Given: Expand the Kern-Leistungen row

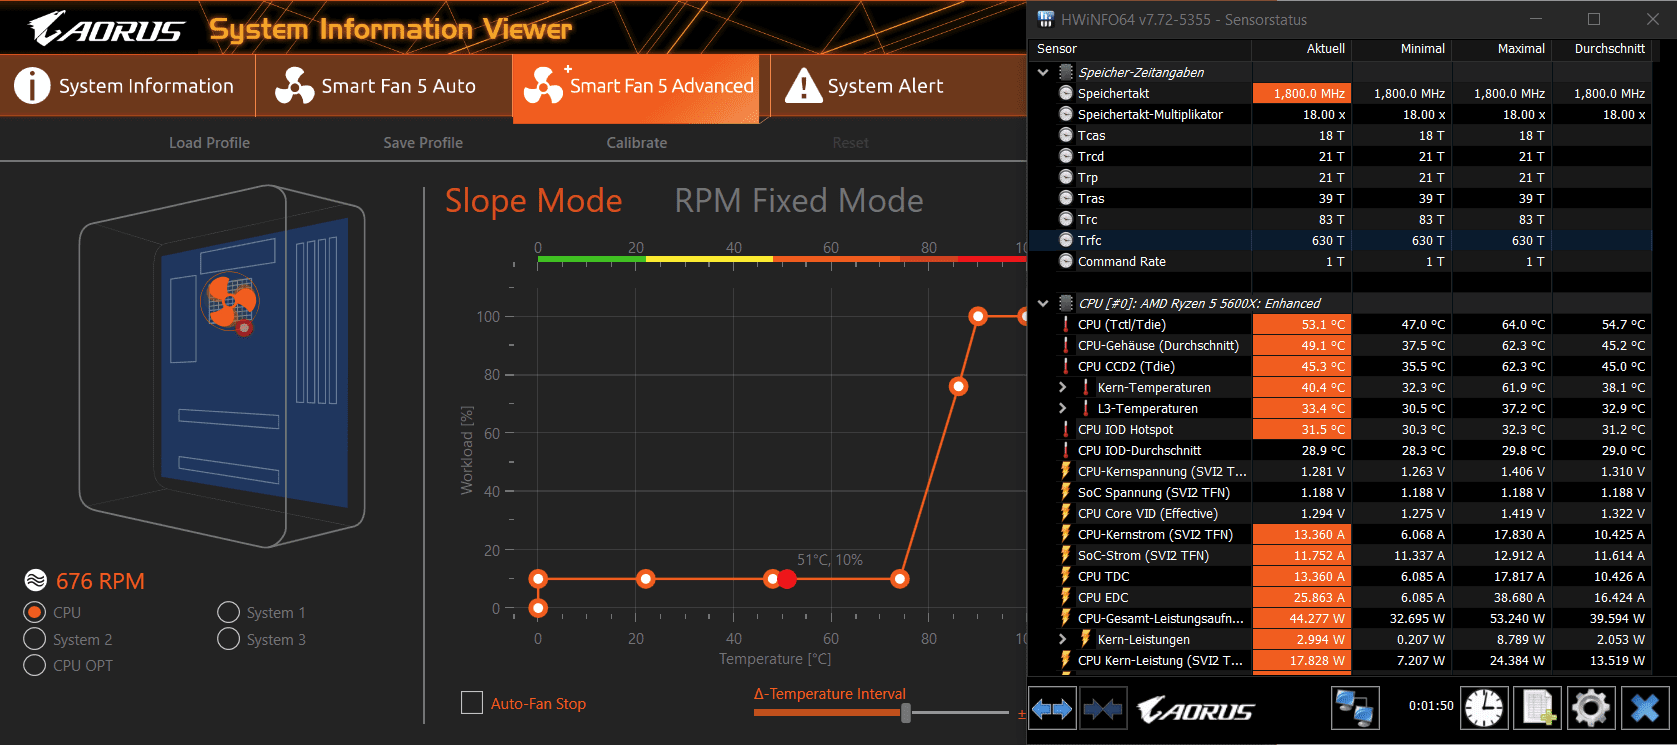Looking at the screenshot, I should click(x=1063, y=639).
